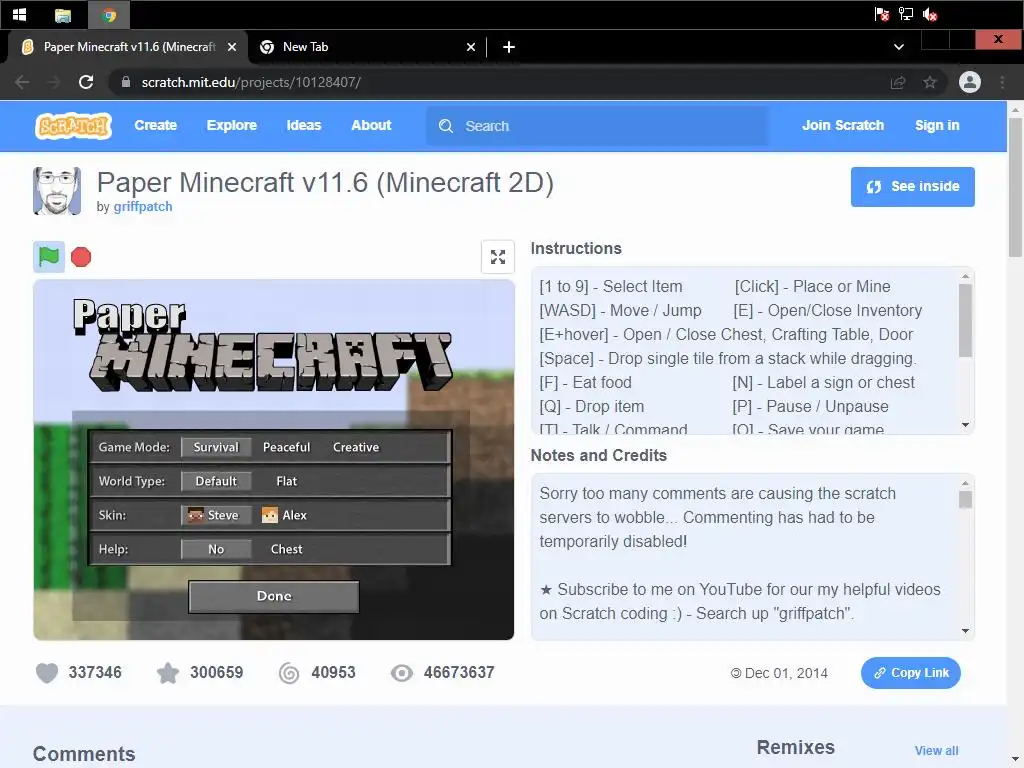Go back with the browser back arrow
The height and width of the screenshot is (768, 1024).
[x=22, y=82]
